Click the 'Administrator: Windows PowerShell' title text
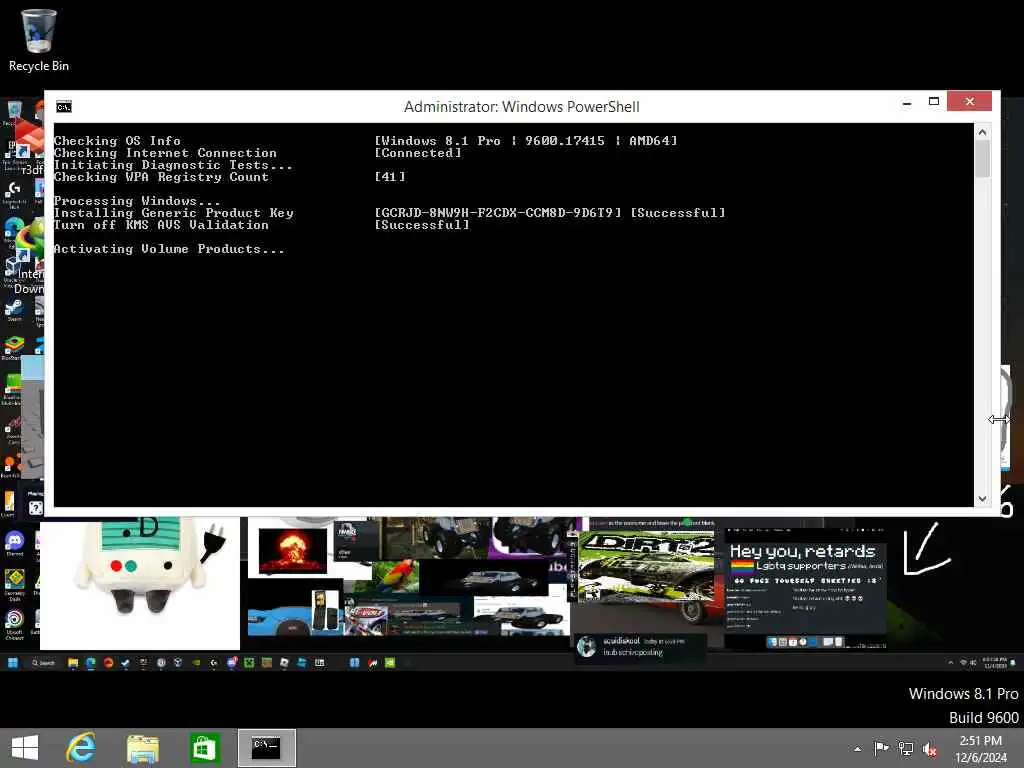1024x768 pixels. (521, 106)
